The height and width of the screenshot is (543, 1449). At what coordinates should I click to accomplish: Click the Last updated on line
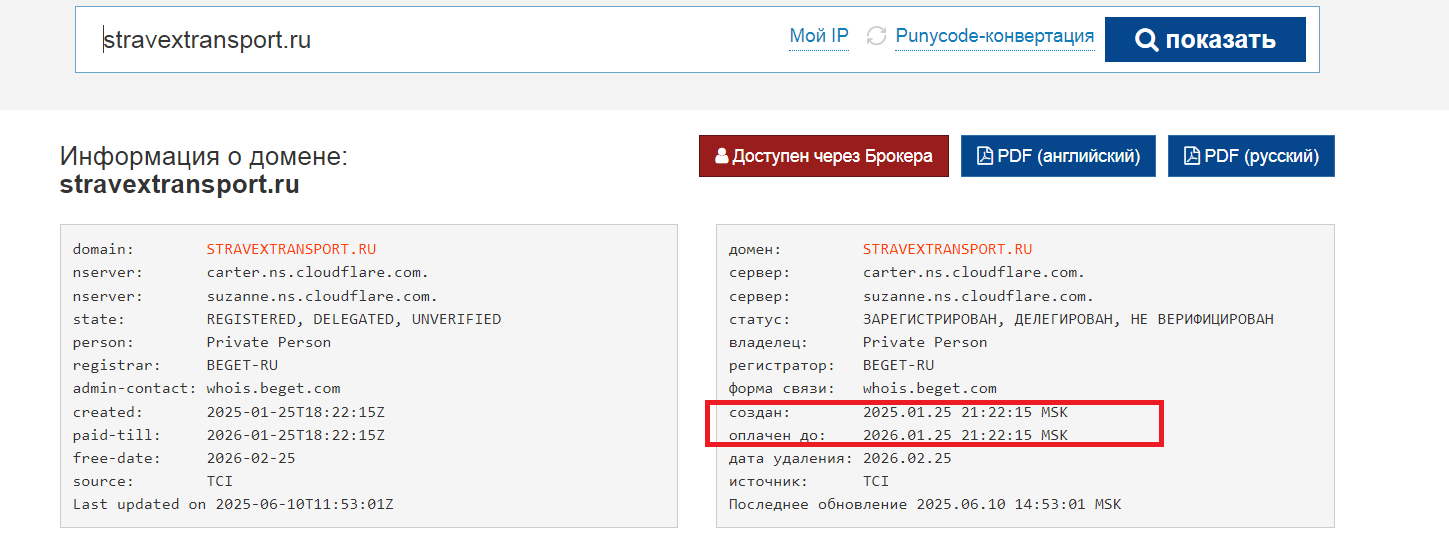[x=233, y=504]
